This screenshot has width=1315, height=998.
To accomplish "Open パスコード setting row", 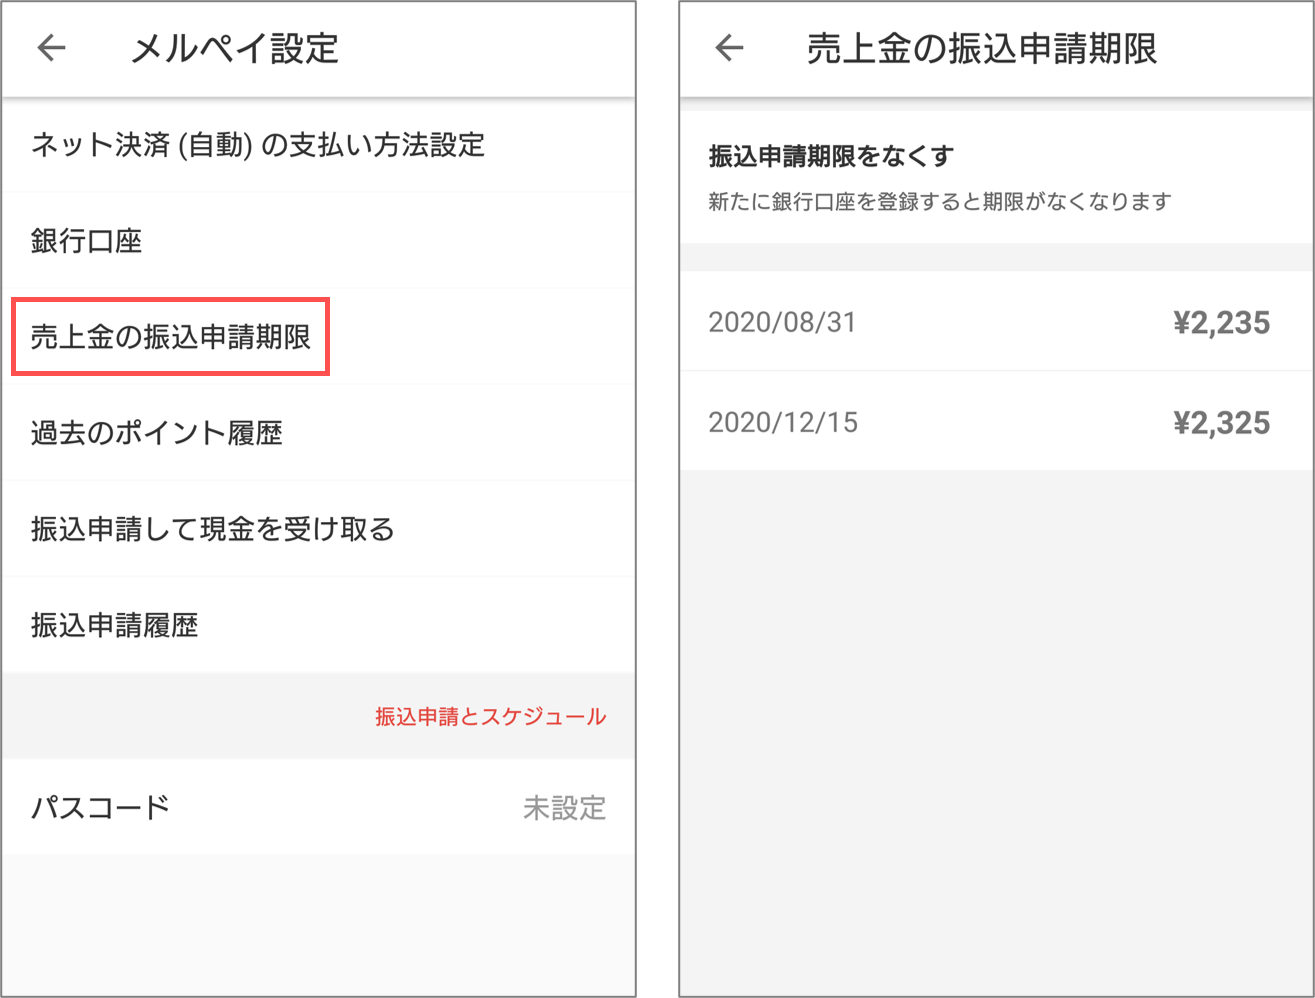I will [318, 807].
